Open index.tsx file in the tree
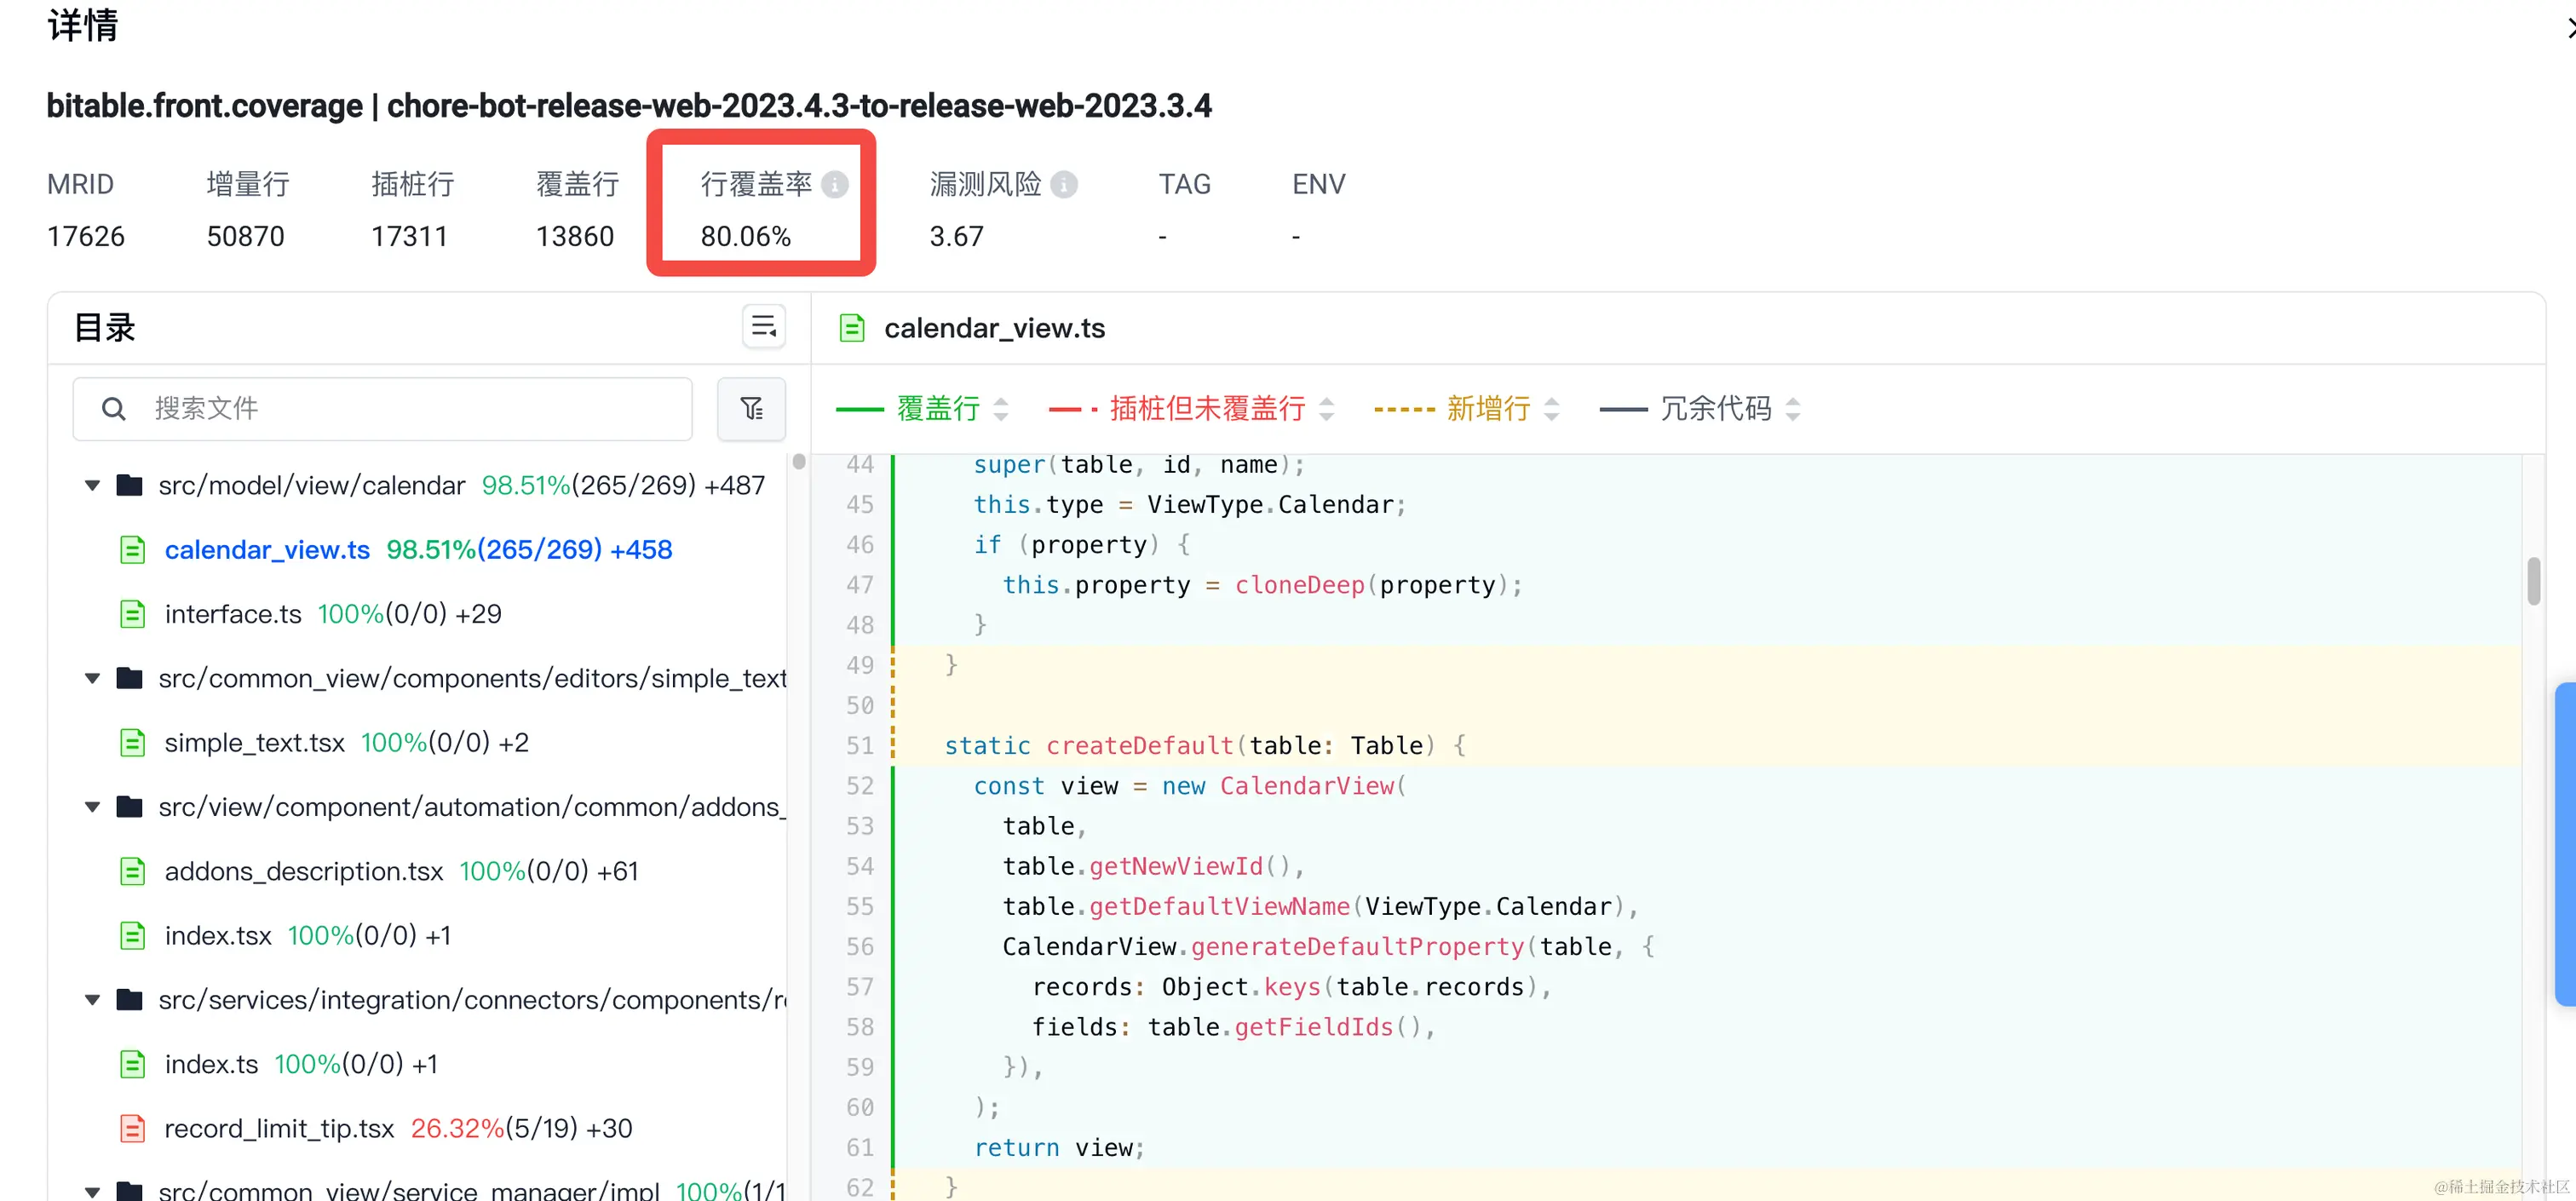This screenshot has height=1201, width=2576. 218,936
